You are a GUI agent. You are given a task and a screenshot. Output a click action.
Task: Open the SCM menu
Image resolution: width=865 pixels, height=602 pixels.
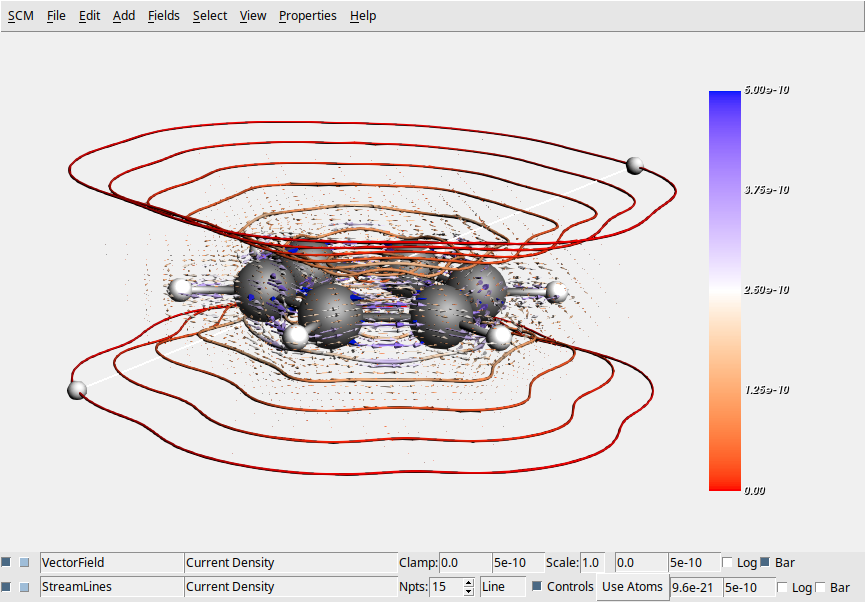click(x=19, y=15)
